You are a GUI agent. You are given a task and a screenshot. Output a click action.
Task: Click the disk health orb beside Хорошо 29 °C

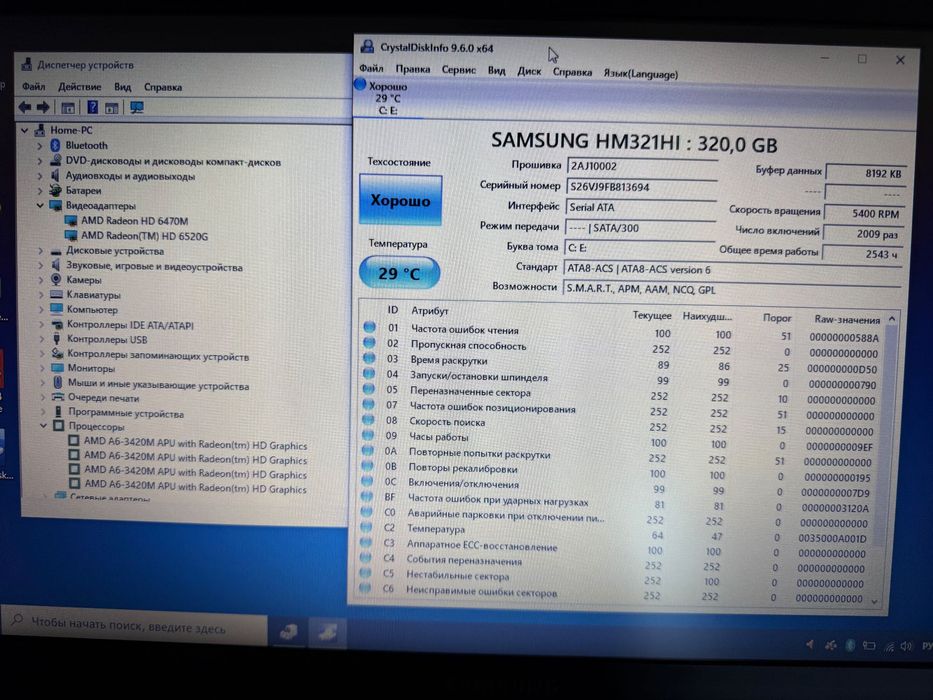coord(360,84)
